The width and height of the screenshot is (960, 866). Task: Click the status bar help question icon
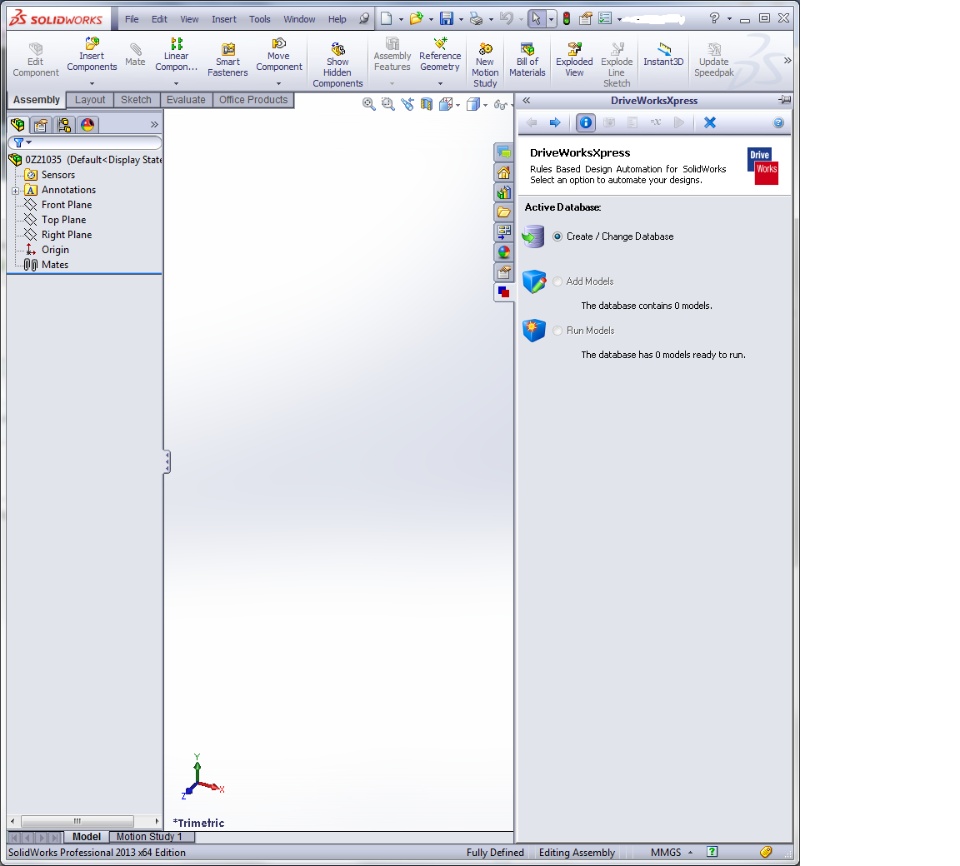(712, 852)
